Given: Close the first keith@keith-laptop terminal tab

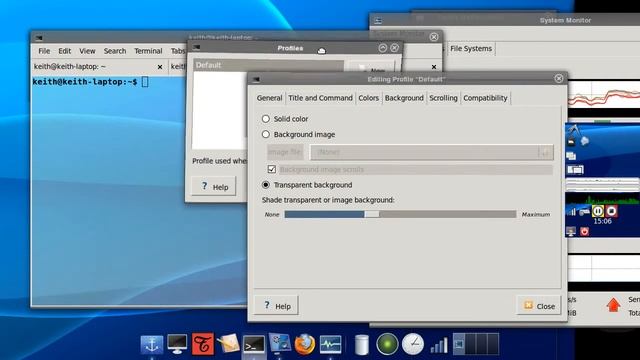Looking at the screenshot, I should pos(160,67).
